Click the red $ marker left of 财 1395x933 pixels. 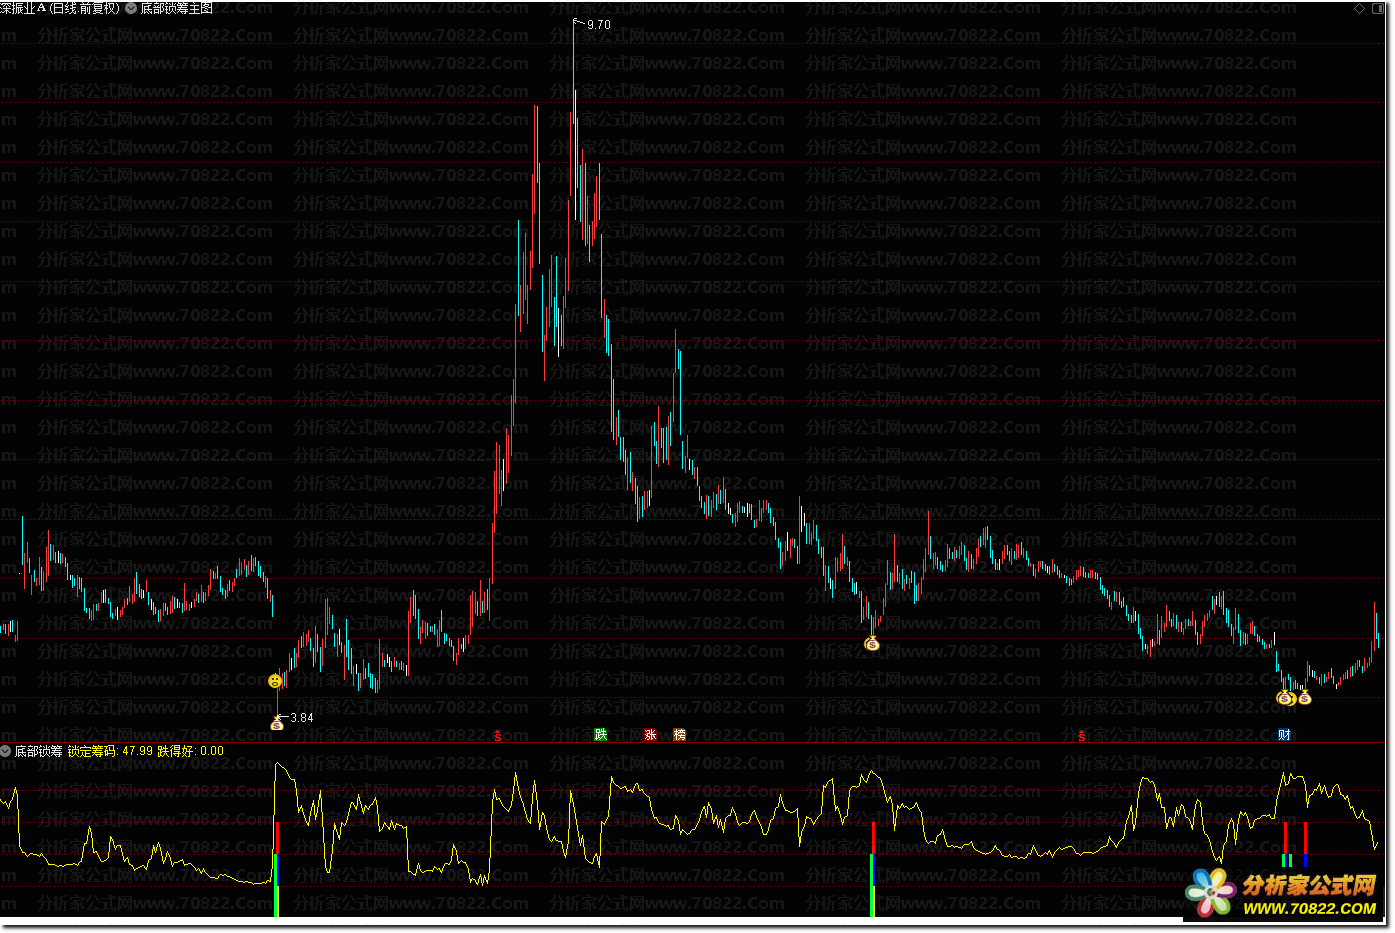tap(1081, 736)
